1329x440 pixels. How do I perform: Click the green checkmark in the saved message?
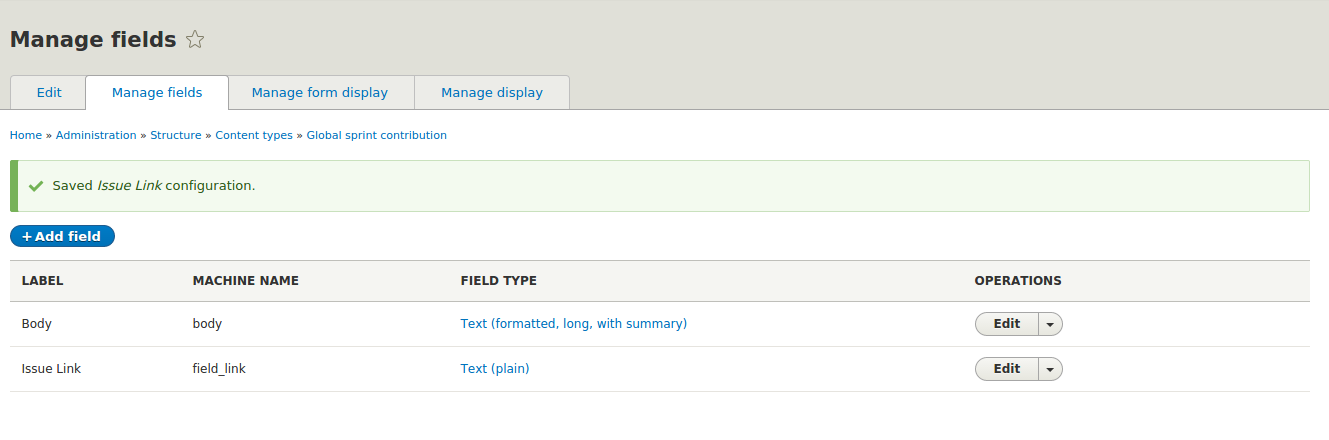(x=36, y=186)
